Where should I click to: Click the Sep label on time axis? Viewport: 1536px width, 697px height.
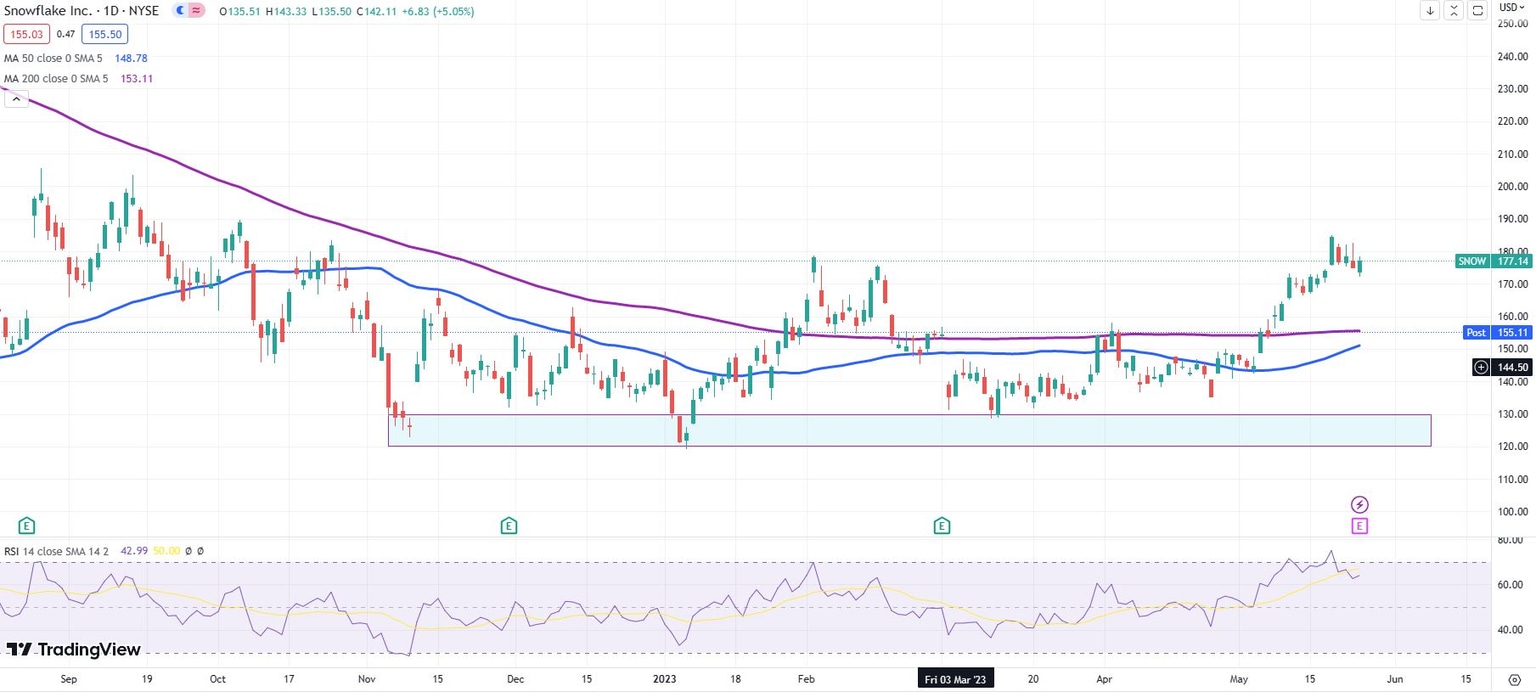pyautogui.click(x=69, y=679)
